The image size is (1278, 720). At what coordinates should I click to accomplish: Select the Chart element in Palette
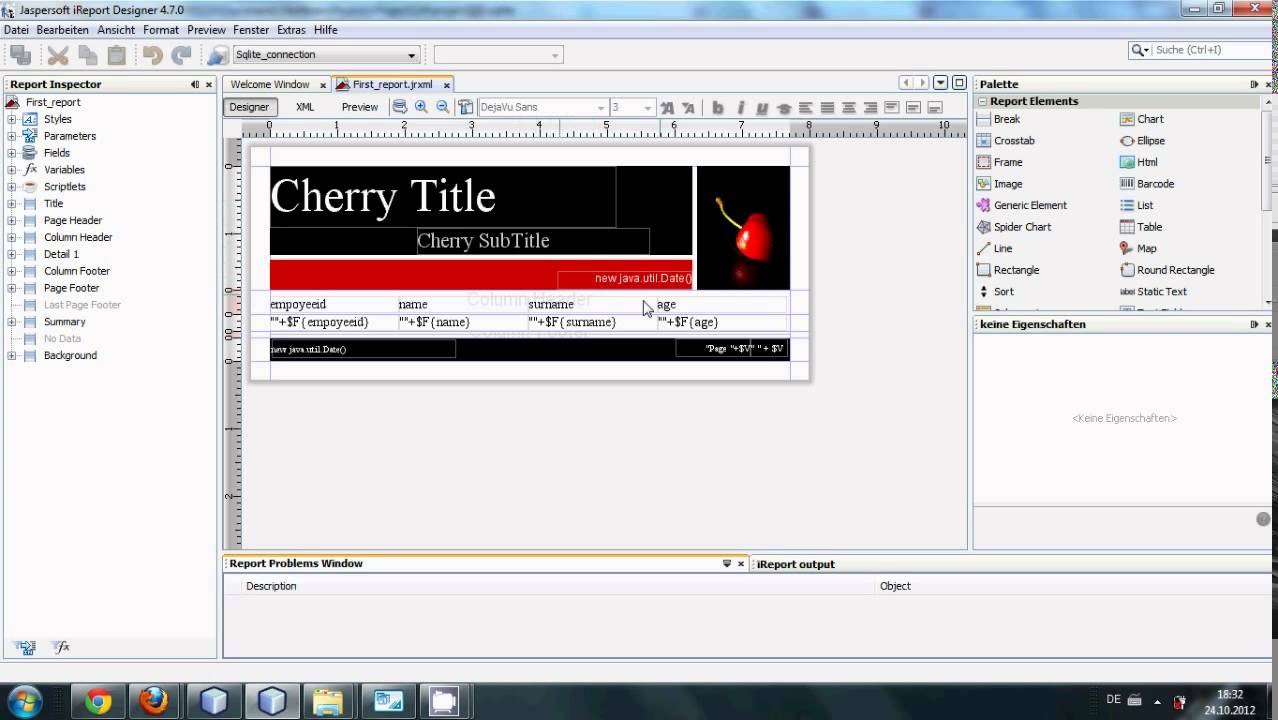pyautogui.click(x=1141, y=119)
